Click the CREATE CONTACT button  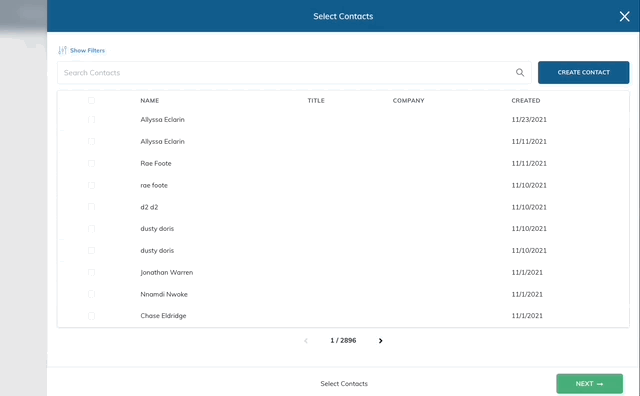(x=583, y=72)
